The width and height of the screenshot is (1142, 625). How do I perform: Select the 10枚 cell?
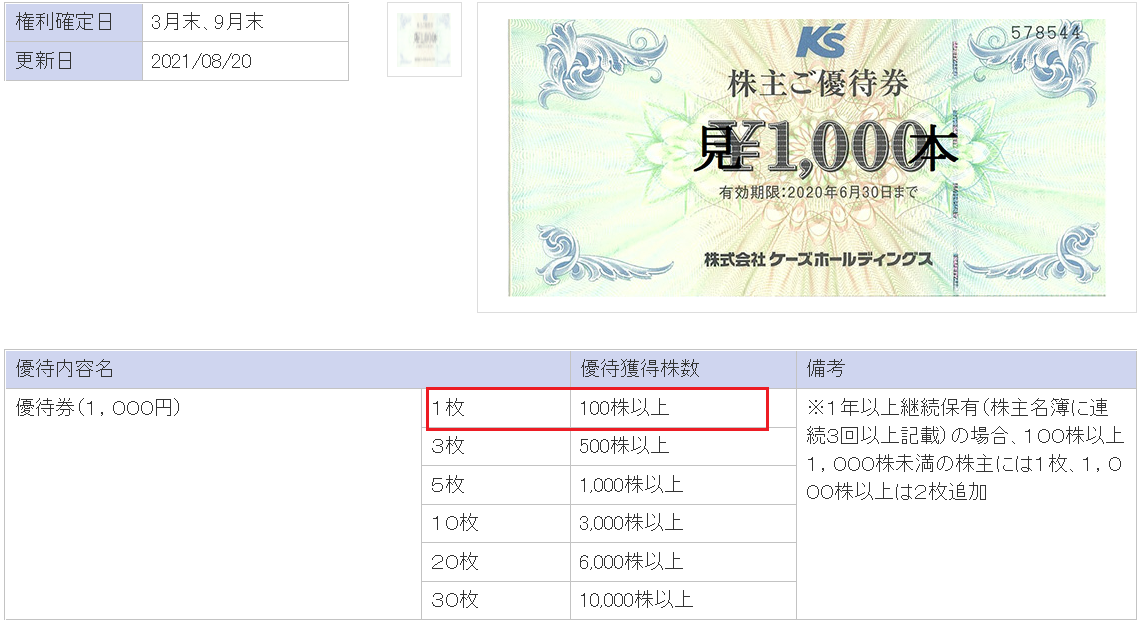[496, 523]
